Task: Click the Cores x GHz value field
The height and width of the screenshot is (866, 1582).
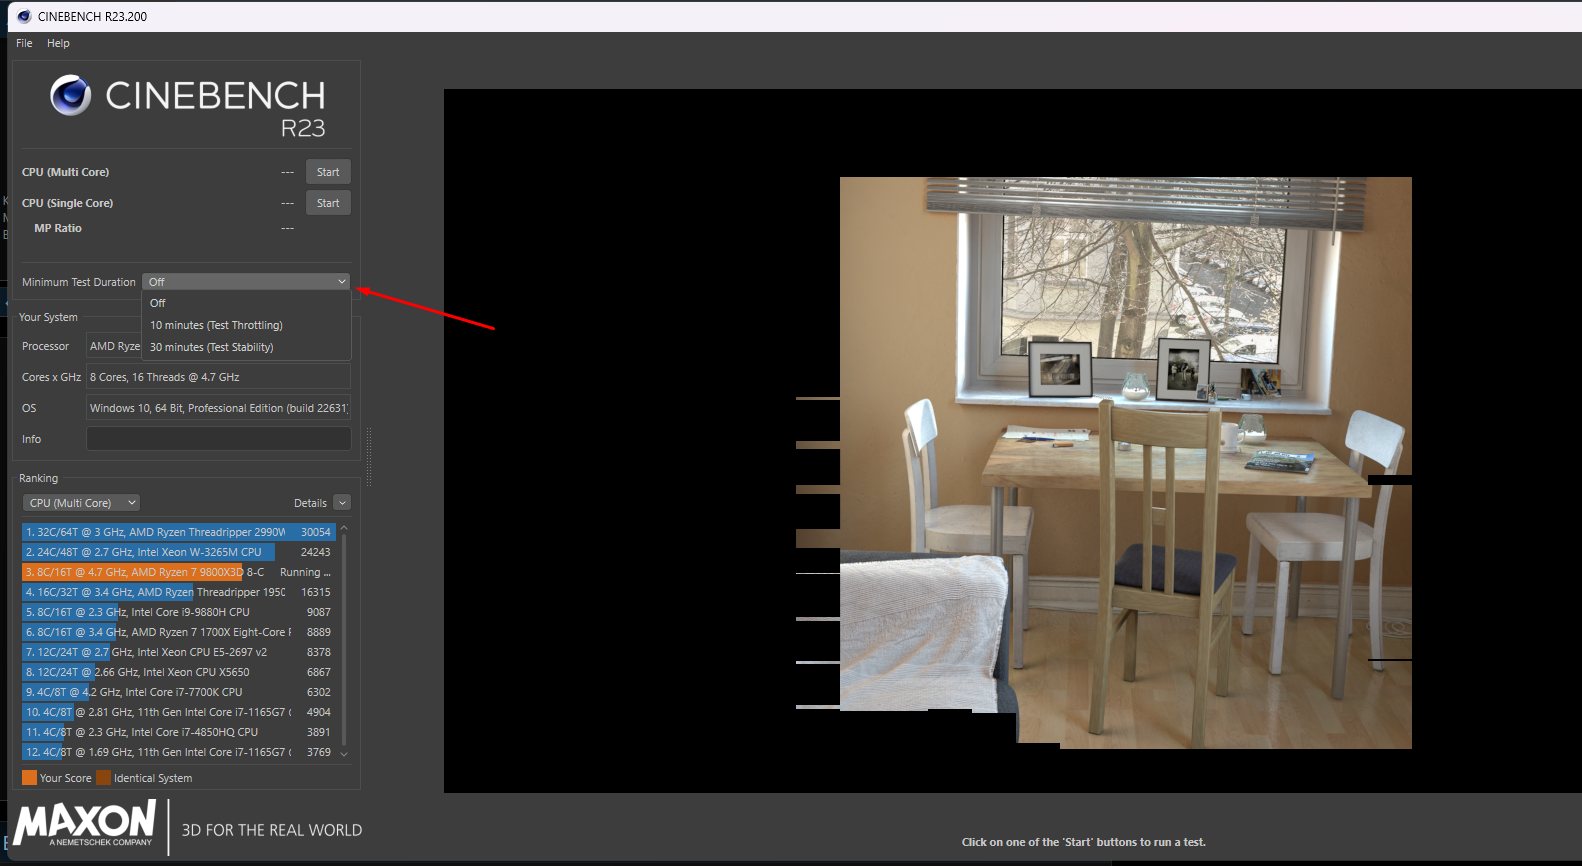Action: pyautogui.click(x=218, y=377)
